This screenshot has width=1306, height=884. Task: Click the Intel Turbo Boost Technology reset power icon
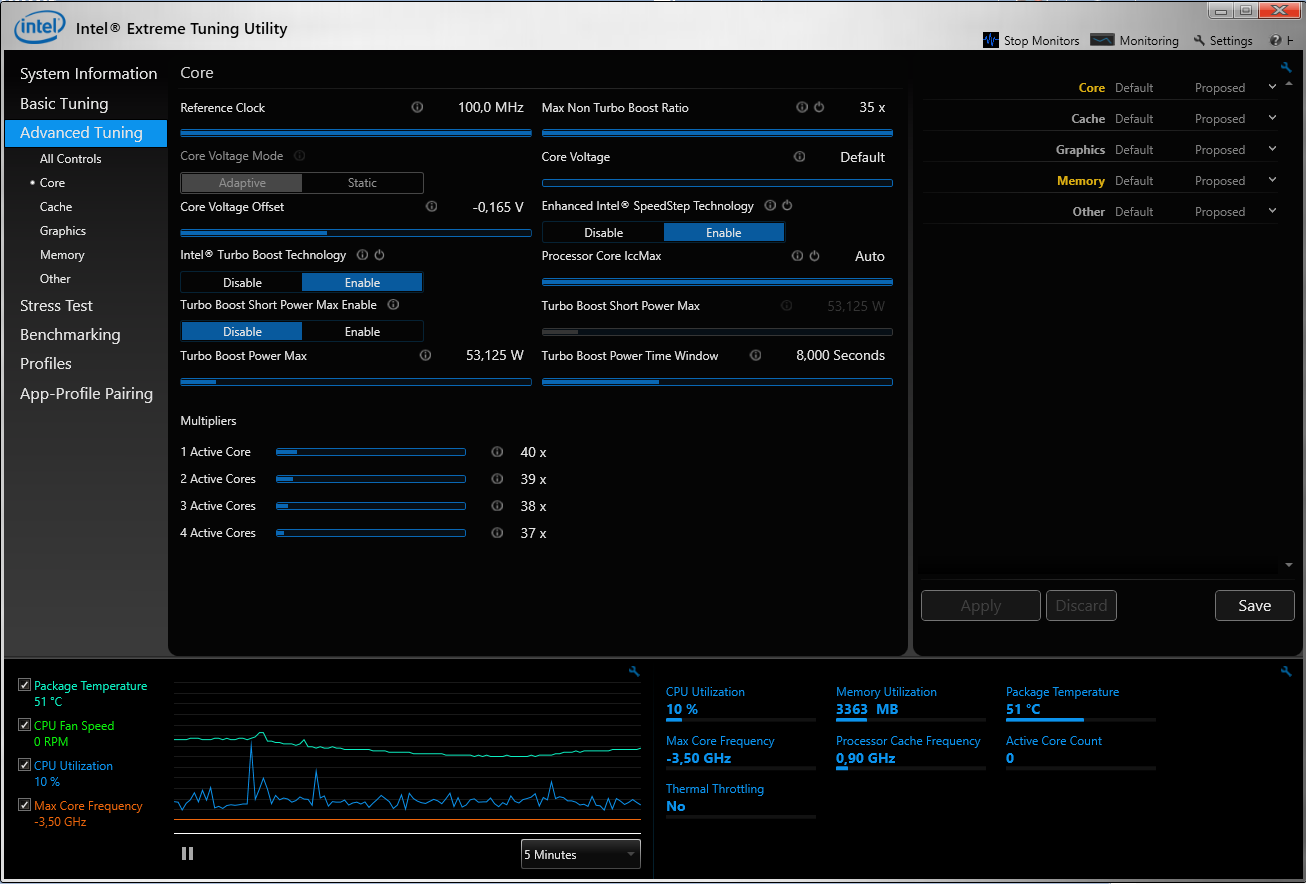[x=379, y=255]
